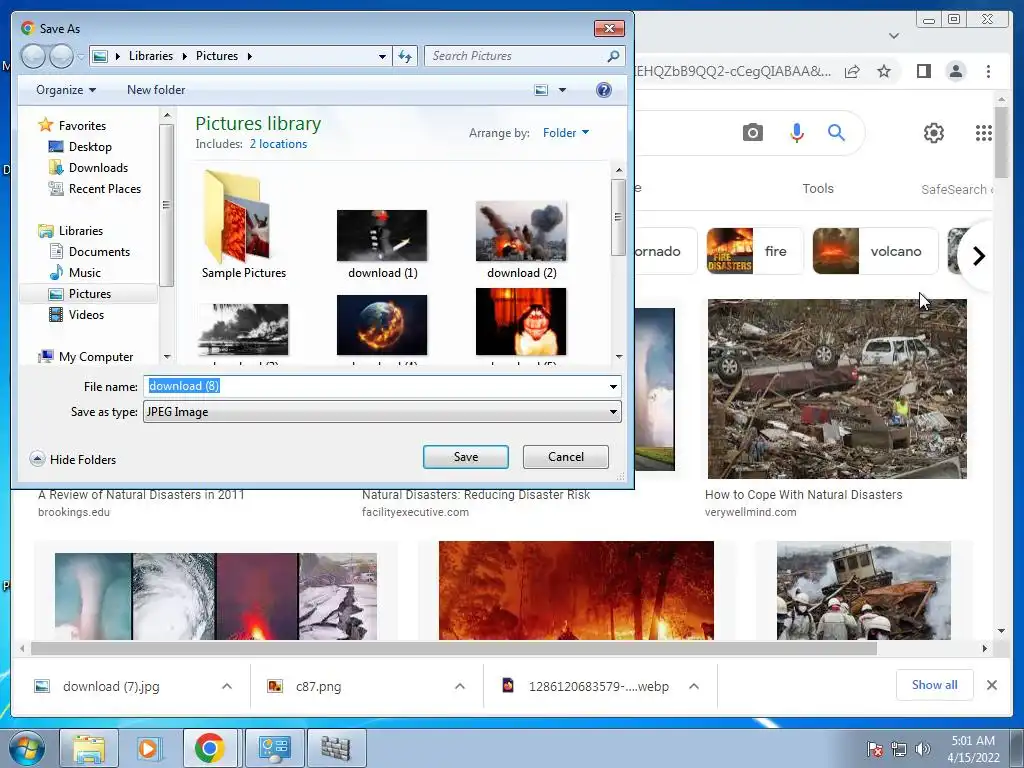Collapse the folder pane with Hide Folders
Screen dimensions: 1024x768
pos(73,459)
